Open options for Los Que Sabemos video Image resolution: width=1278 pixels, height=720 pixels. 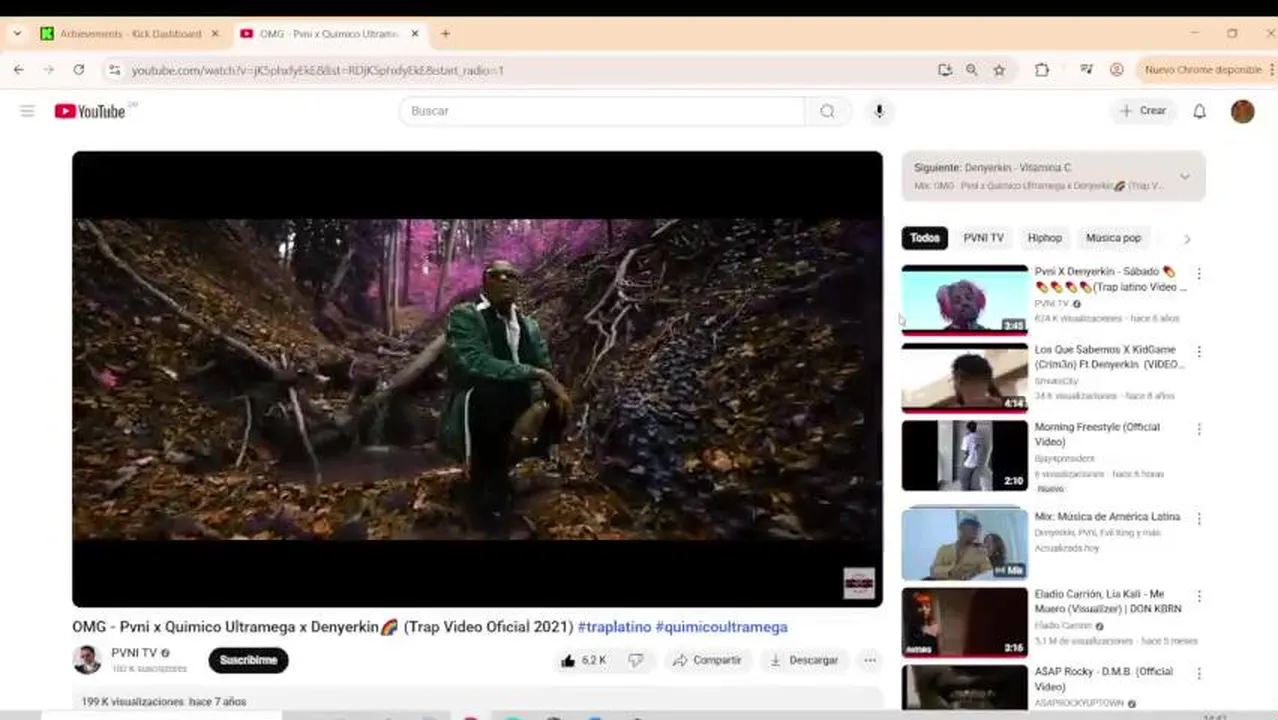[1199, 351]
